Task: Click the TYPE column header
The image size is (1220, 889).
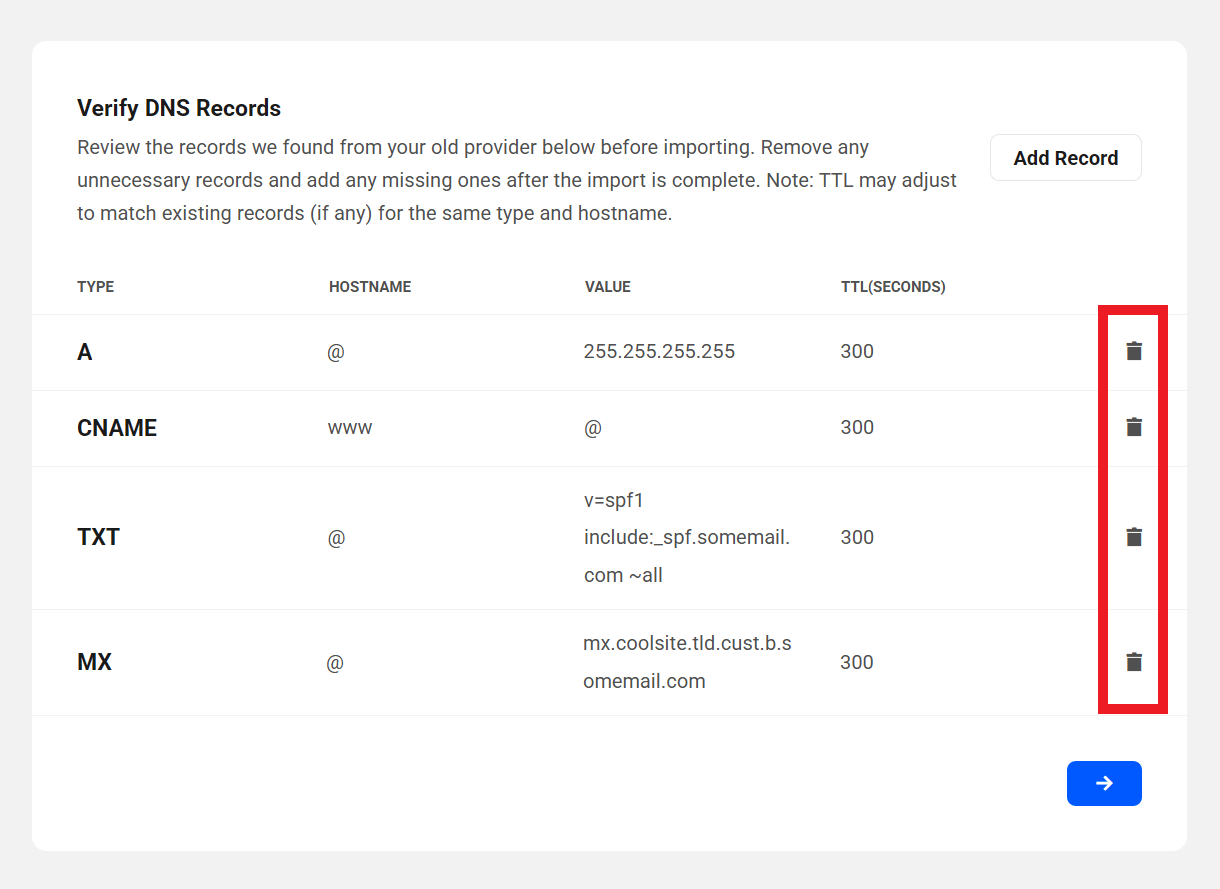Action: (x=96, y=287)
